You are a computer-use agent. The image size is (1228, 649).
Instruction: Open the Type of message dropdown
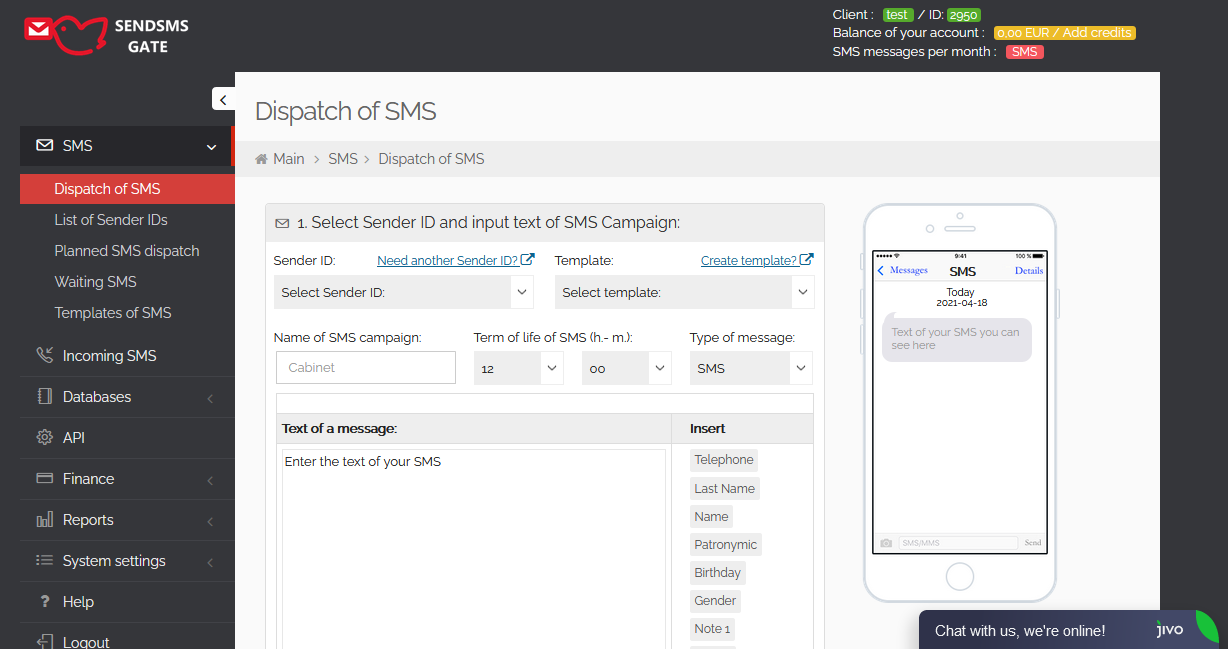pos(750,368)
